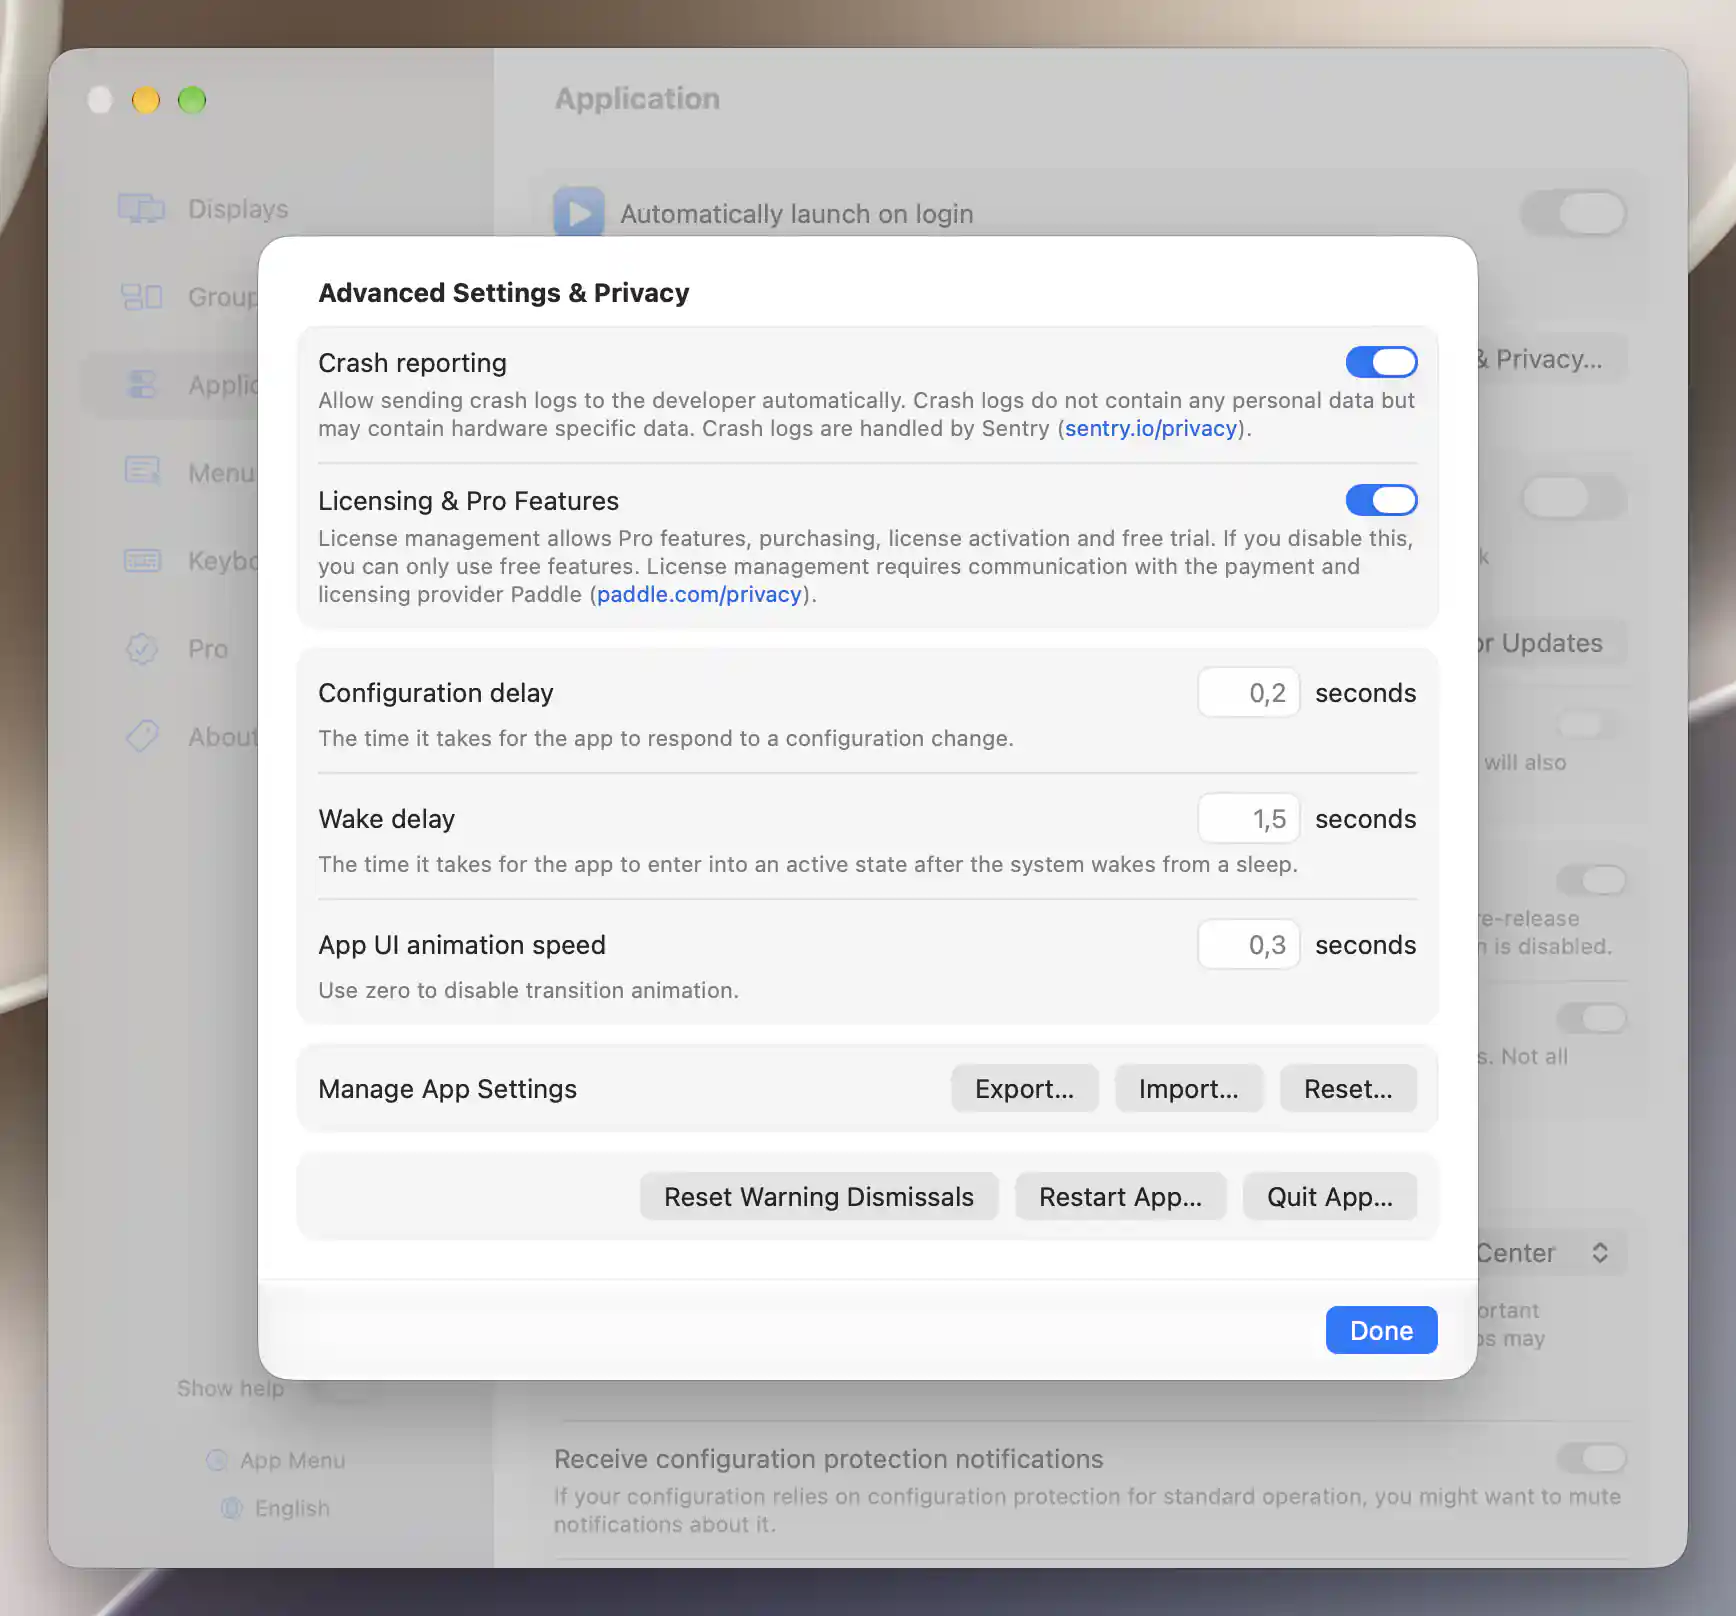Viewport: 1736px width, 1616px height.
Task: Click the green zoom window button
Action: coord(192,100)
